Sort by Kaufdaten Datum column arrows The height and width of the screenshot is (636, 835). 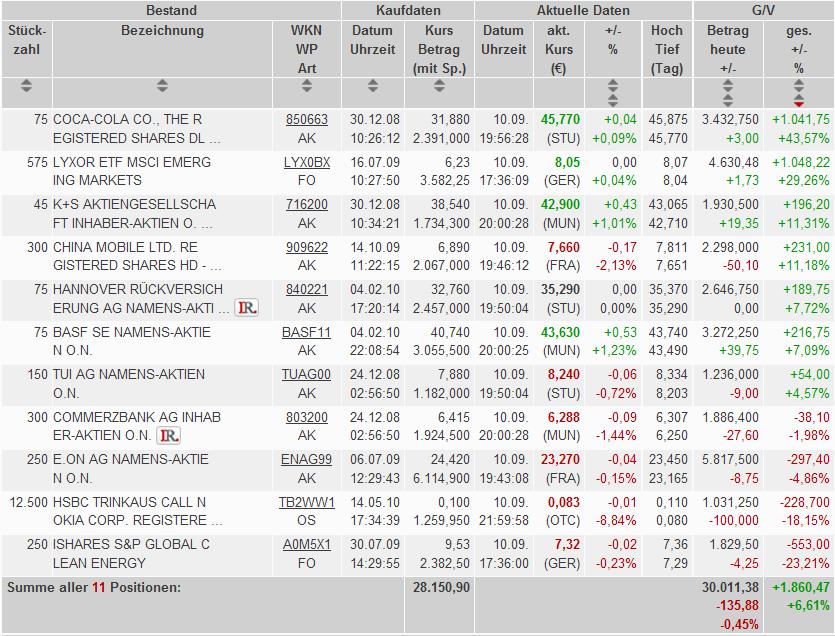pyautogui.click(x=373, y=86)
